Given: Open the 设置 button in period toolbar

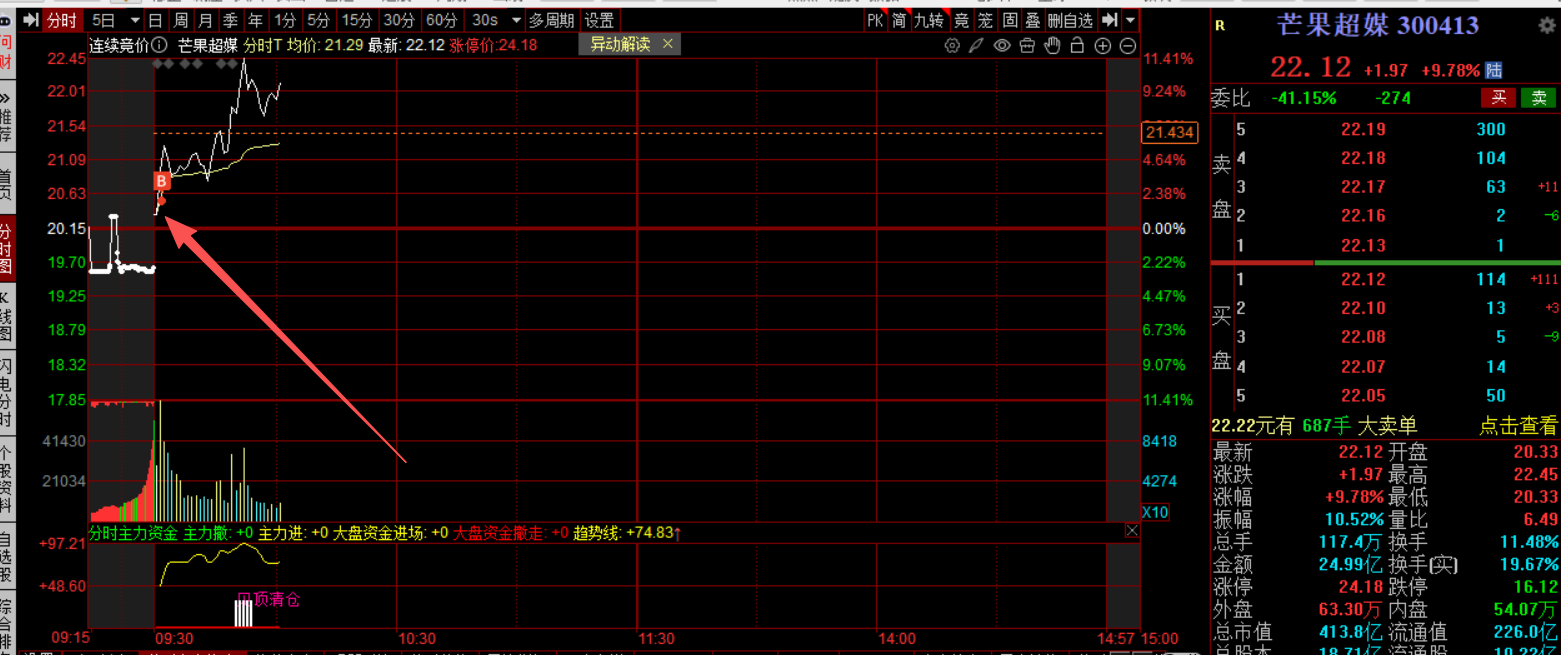Looking at the screenshot, I should (x=600, y=20).
